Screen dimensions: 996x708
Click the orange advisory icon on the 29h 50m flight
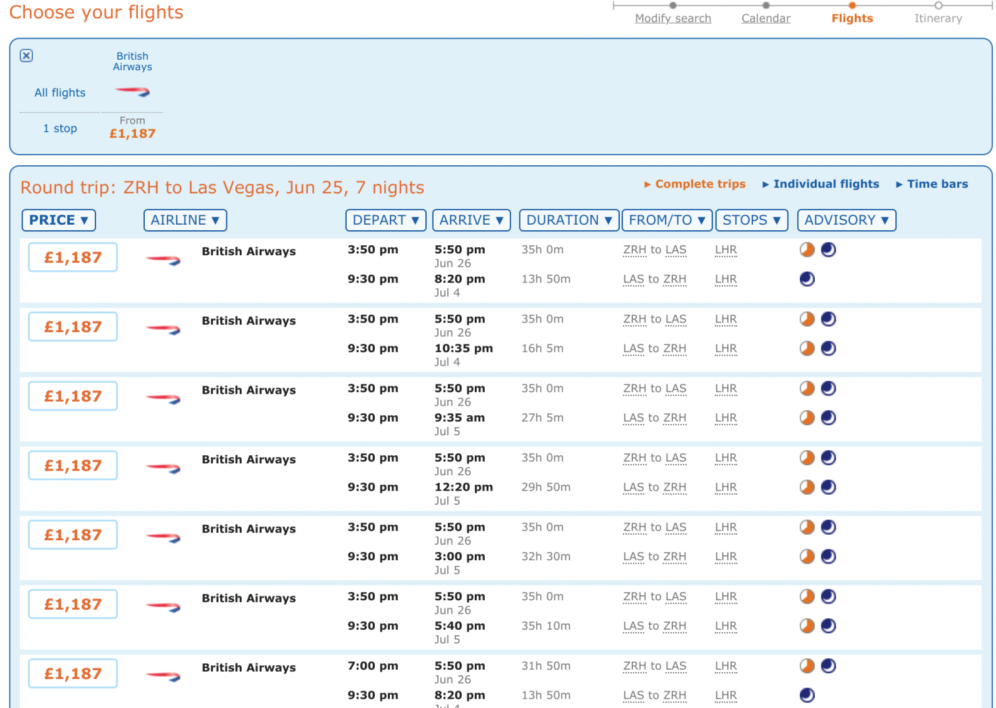807,487
